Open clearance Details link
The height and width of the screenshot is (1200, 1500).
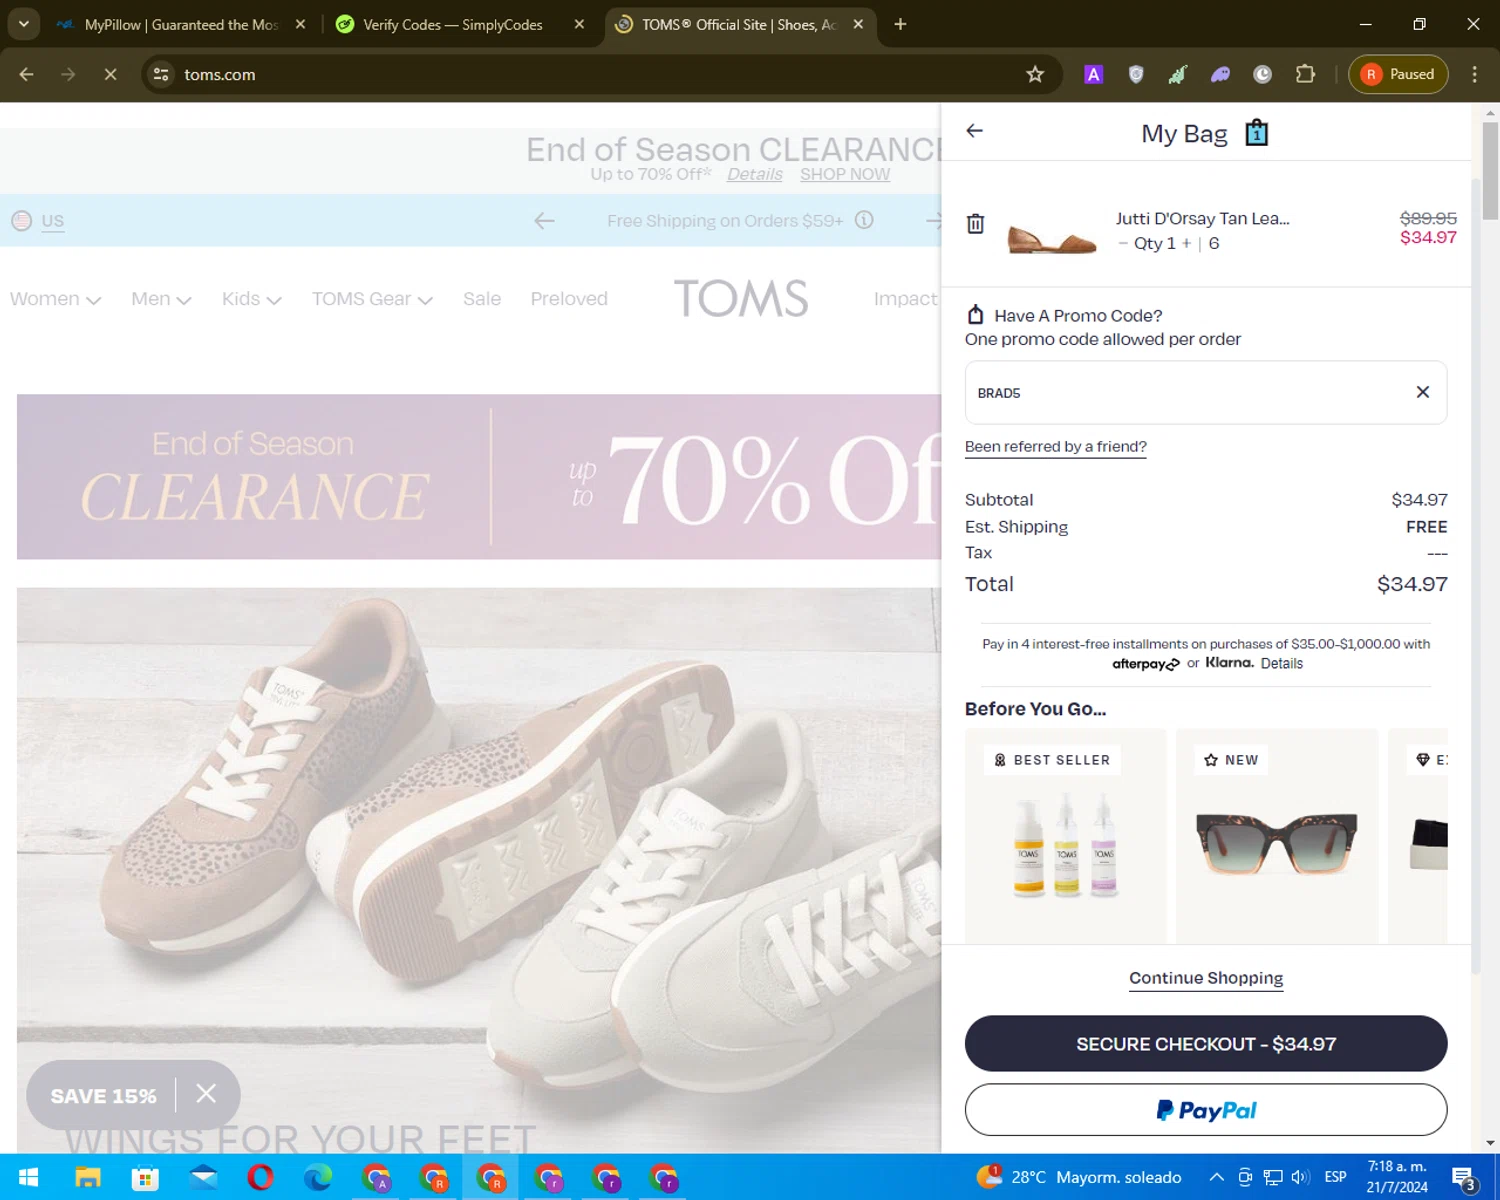click(754, 174)
